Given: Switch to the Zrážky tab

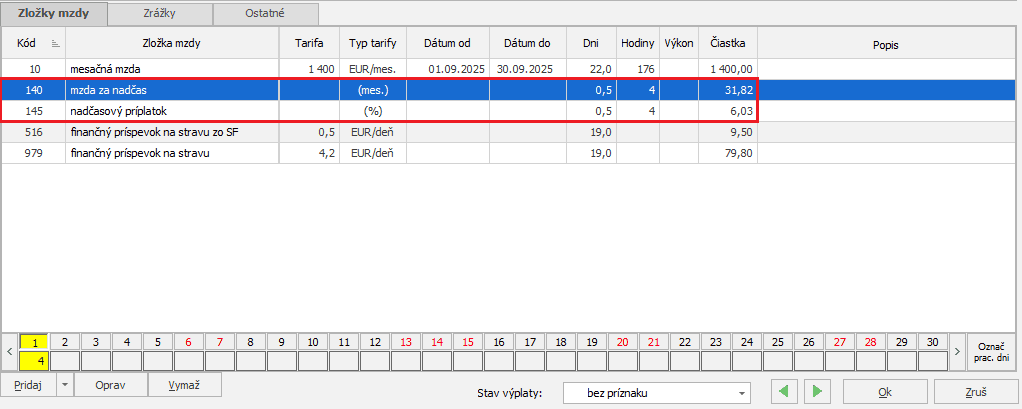Looking at the screenshot, I should (160, 13).
